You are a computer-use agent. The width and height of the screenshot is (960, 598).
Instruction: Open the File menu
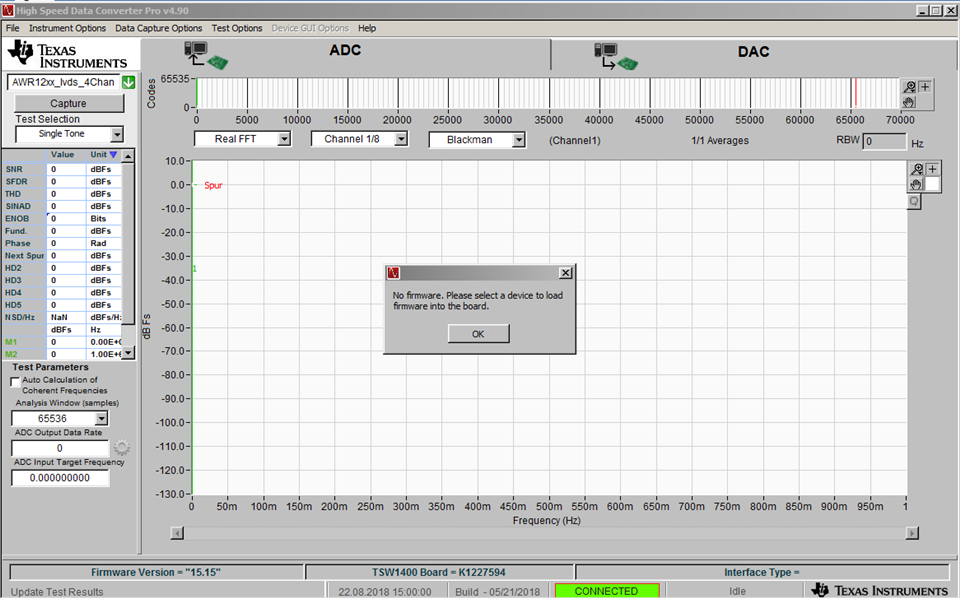12,28
